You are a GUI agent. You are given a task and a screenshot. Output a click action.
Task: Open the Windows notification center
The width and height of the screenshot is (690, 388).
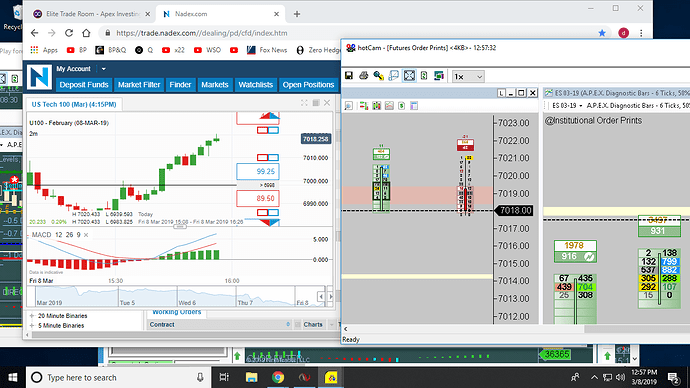673,377
